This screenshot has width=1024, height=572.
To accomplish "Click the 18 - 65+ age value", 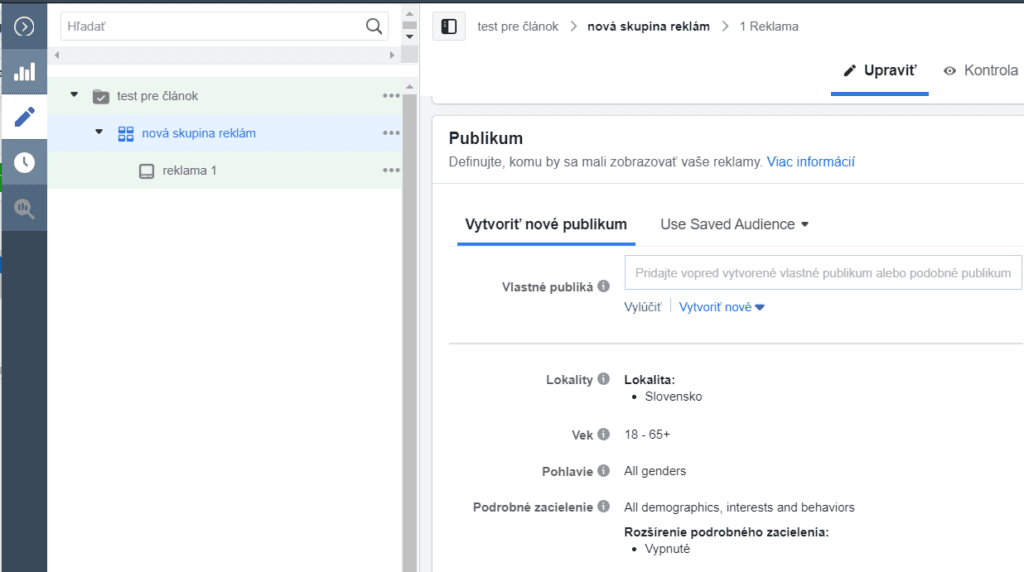I will tap(647, 434).
